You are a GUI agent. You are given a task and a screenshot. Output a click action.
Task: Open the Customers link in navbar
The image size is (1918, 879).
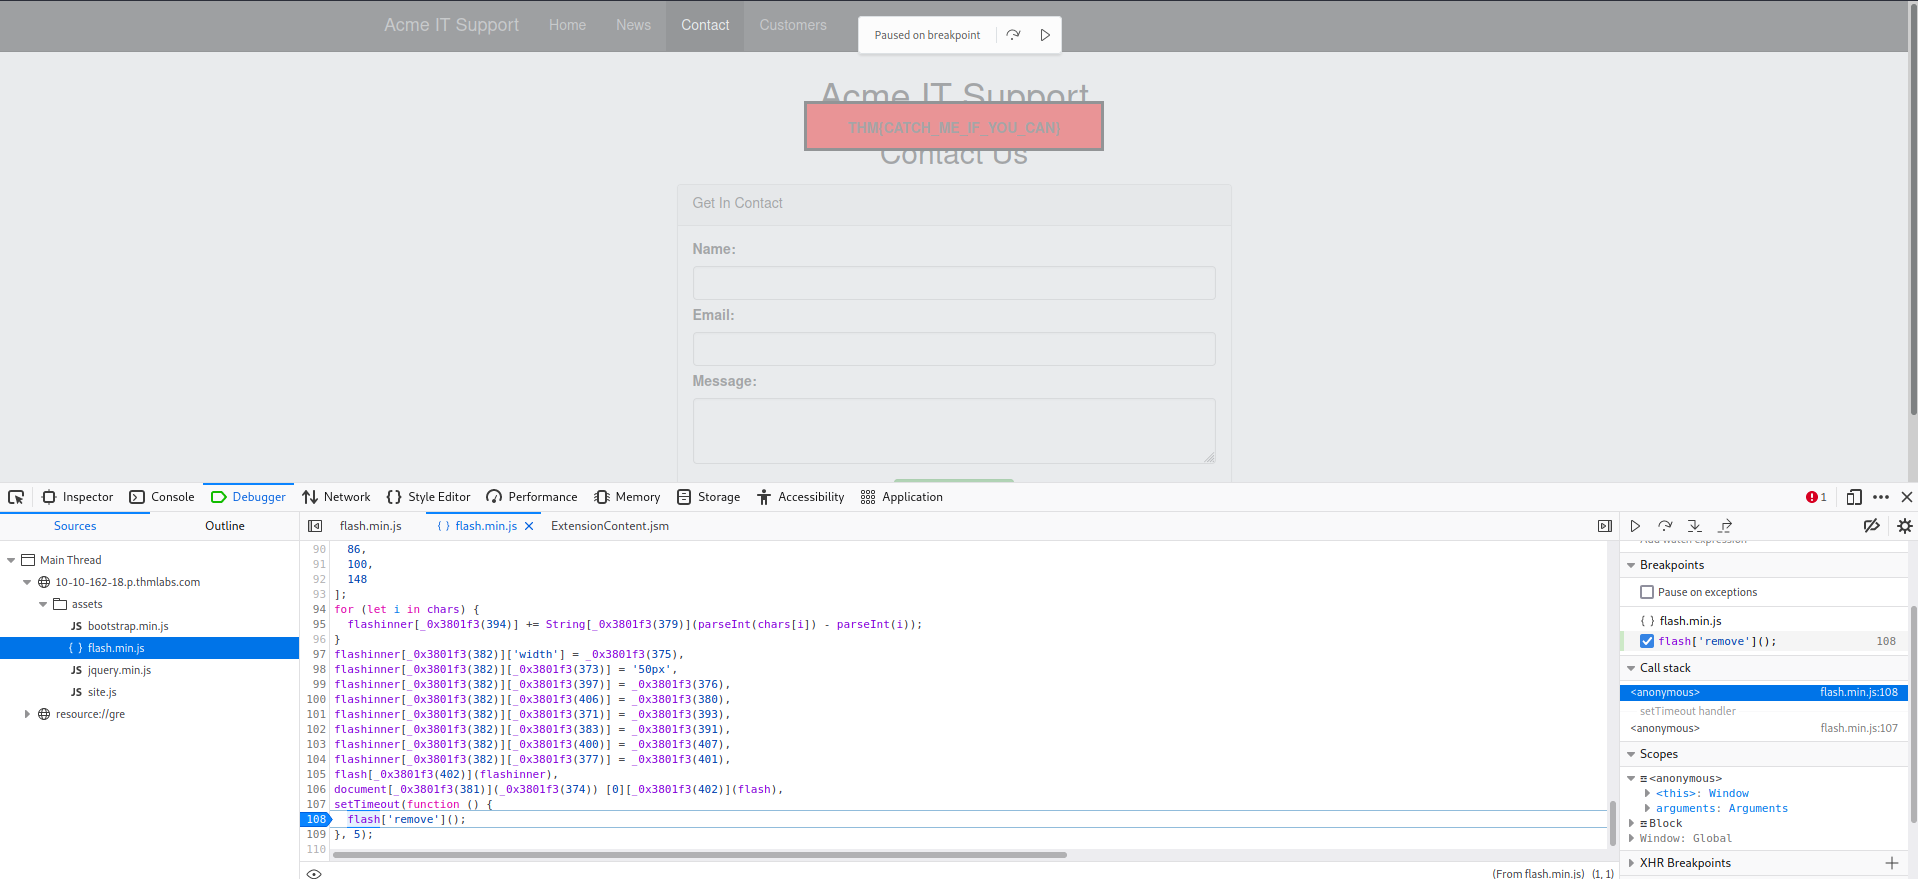[x=792, y=25]
